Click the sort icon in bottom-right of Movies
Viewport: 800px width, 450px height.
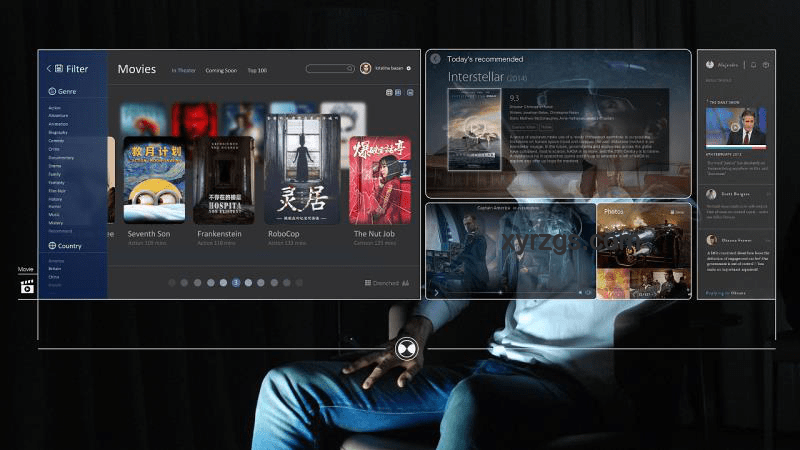point(406,283)
